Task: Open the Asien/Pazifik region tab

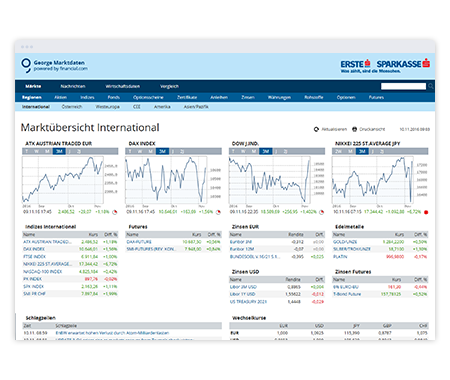Action: point(196,107)
